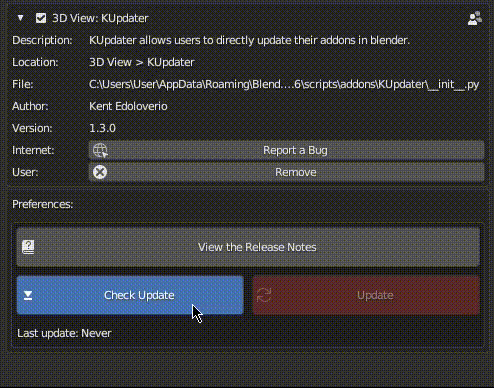The width and height of the screenshot is (494, 388).
Task: Click the Version 1.3.0 value
Action: point(102,128)
